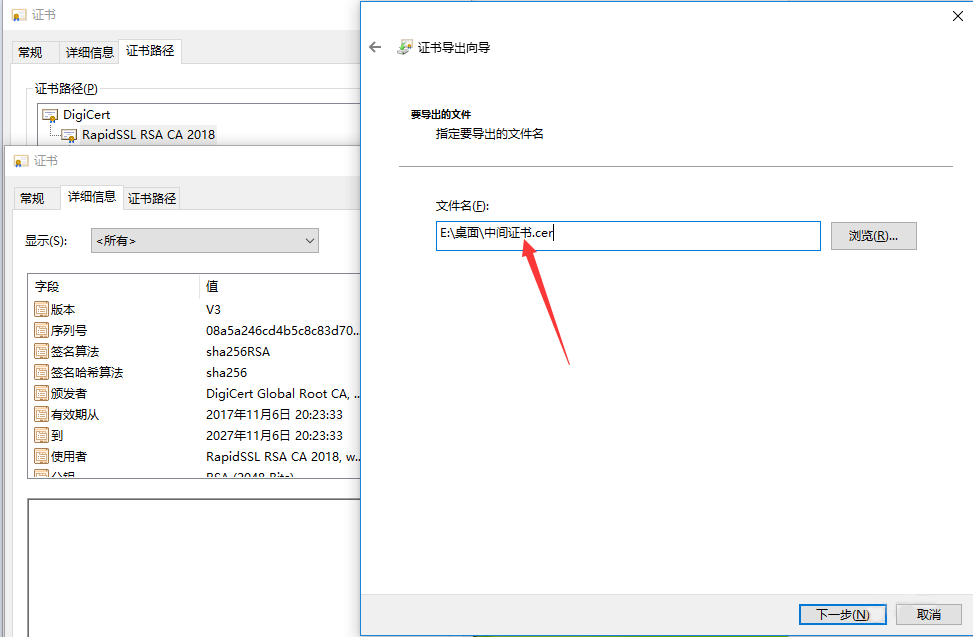This screenshot has height=637, width=973.
Task: Open the 显示 filter dropdown
Action: click(x=204, y=240)
